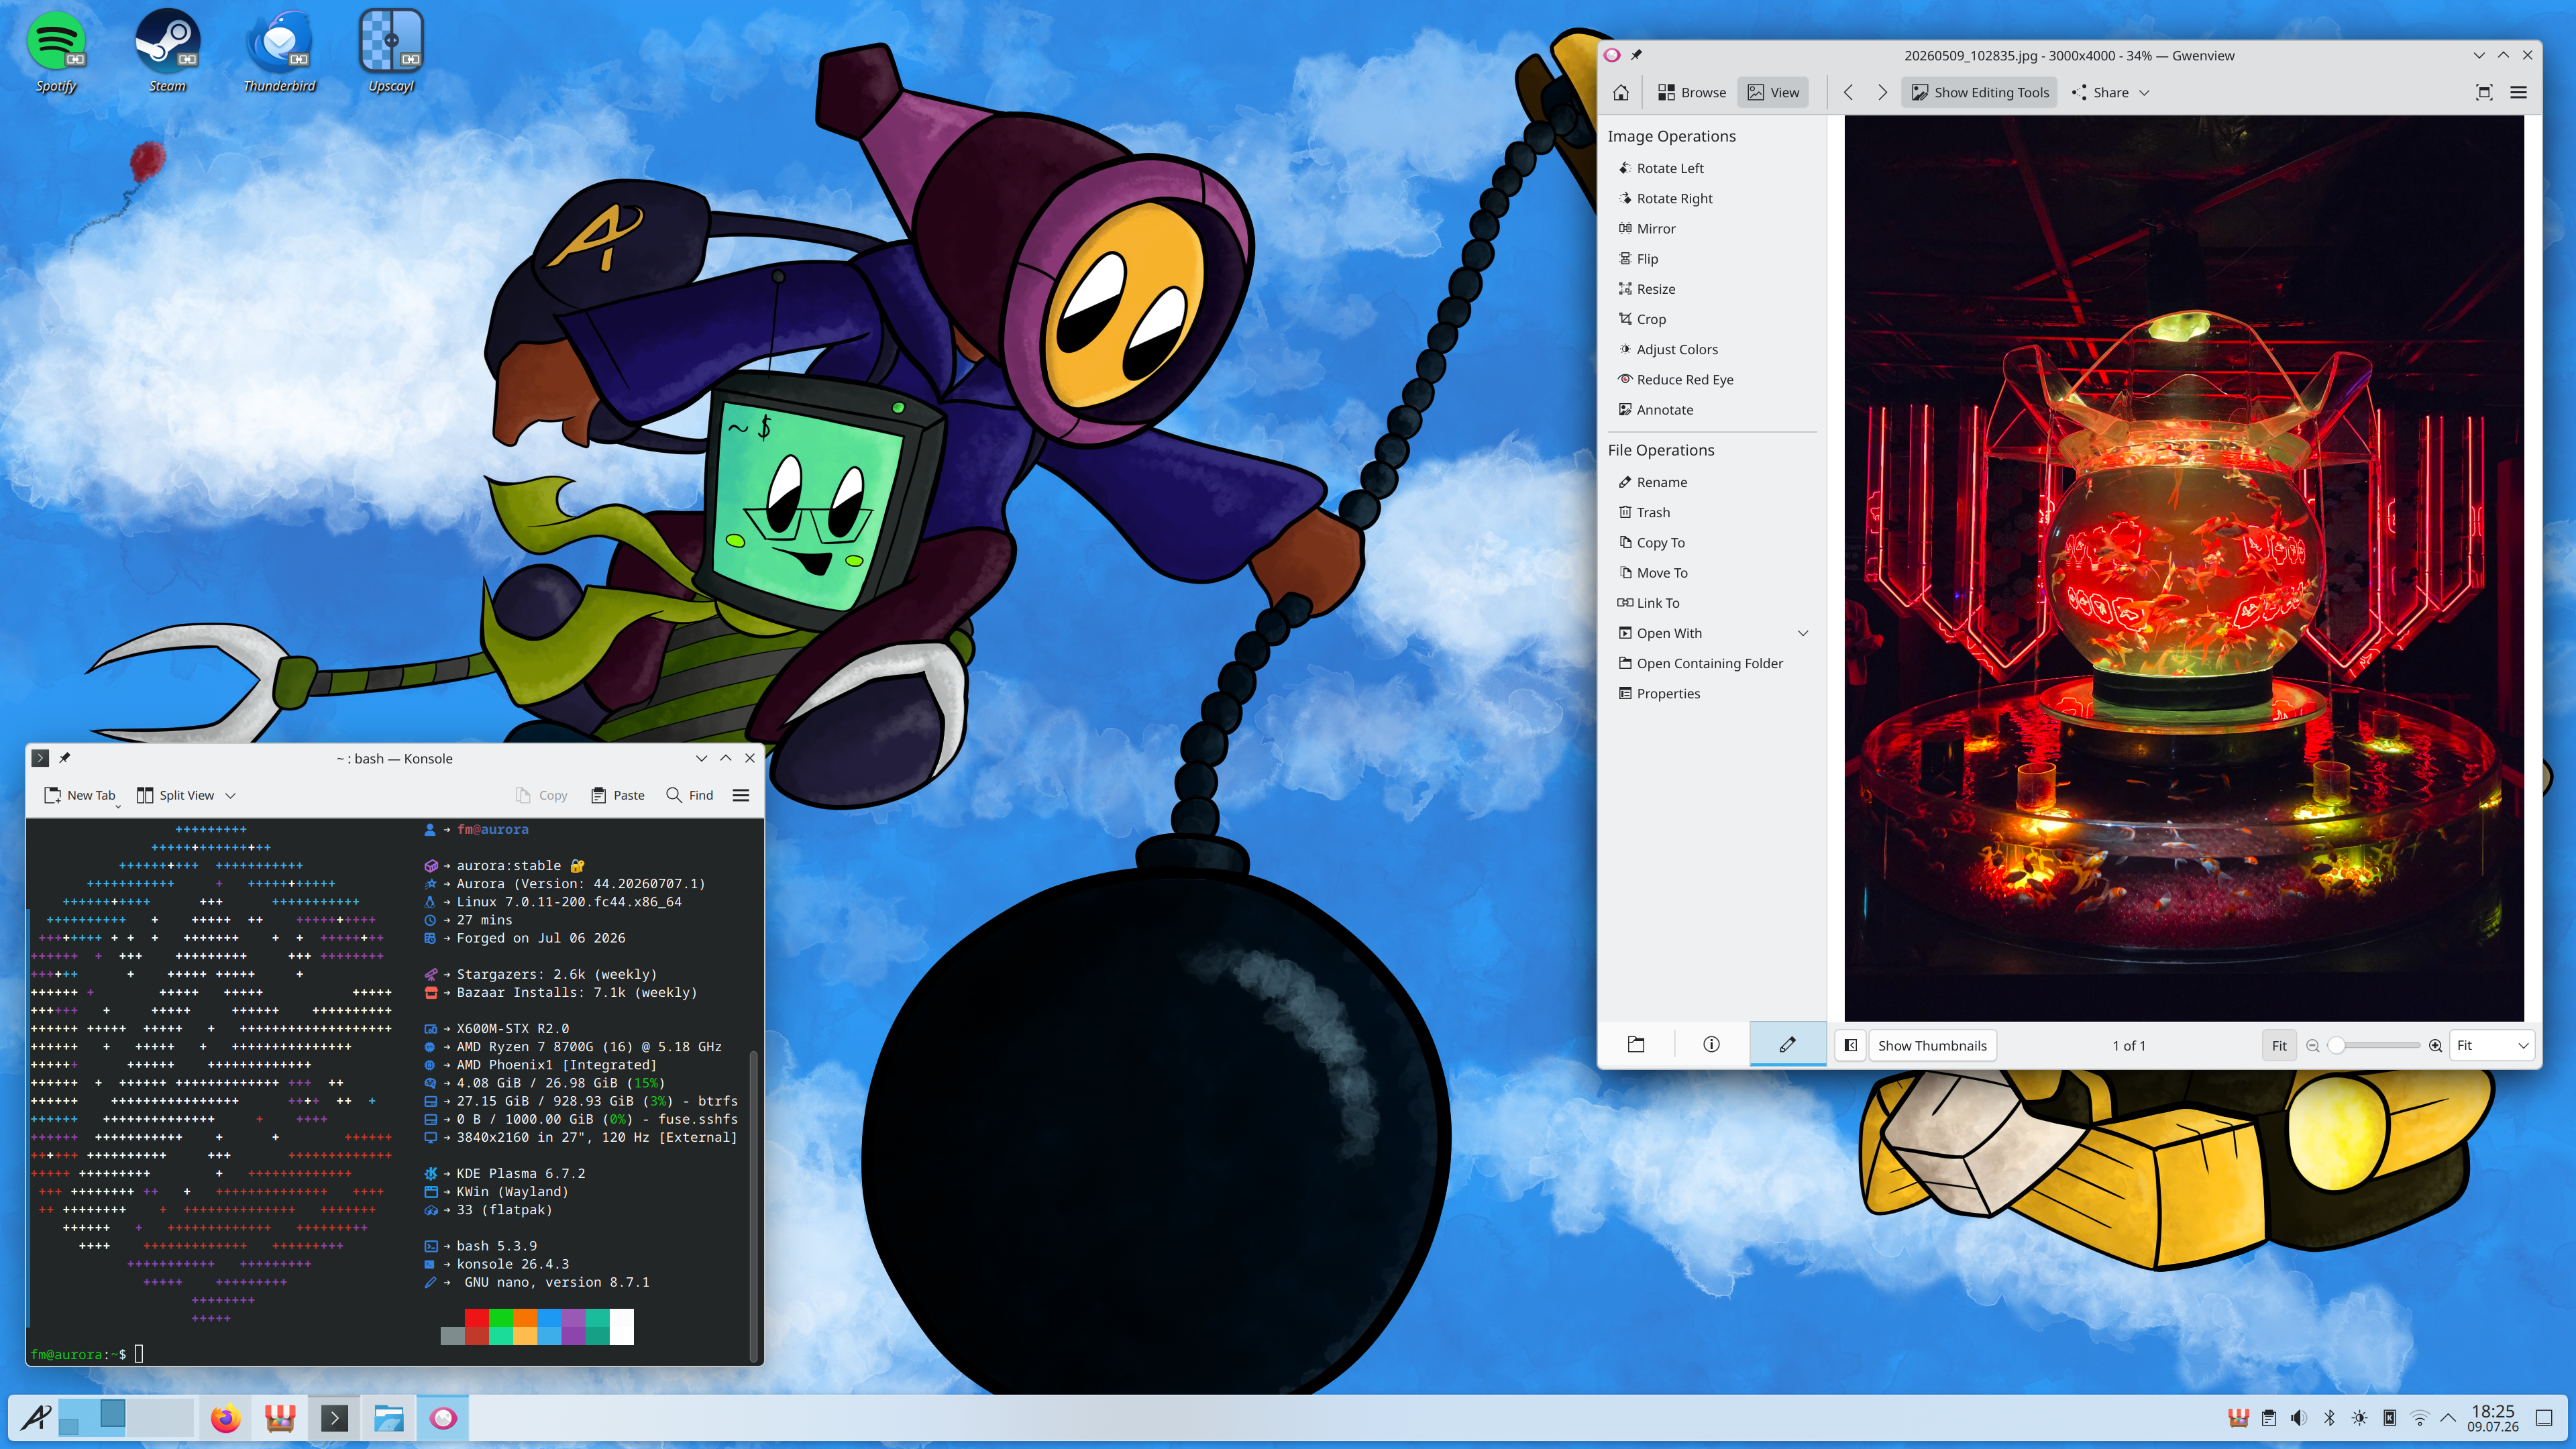Click the Show Desktop button in the taskbar
This screenshot has height=1449, width=2576.
tap(2545, 1418)
